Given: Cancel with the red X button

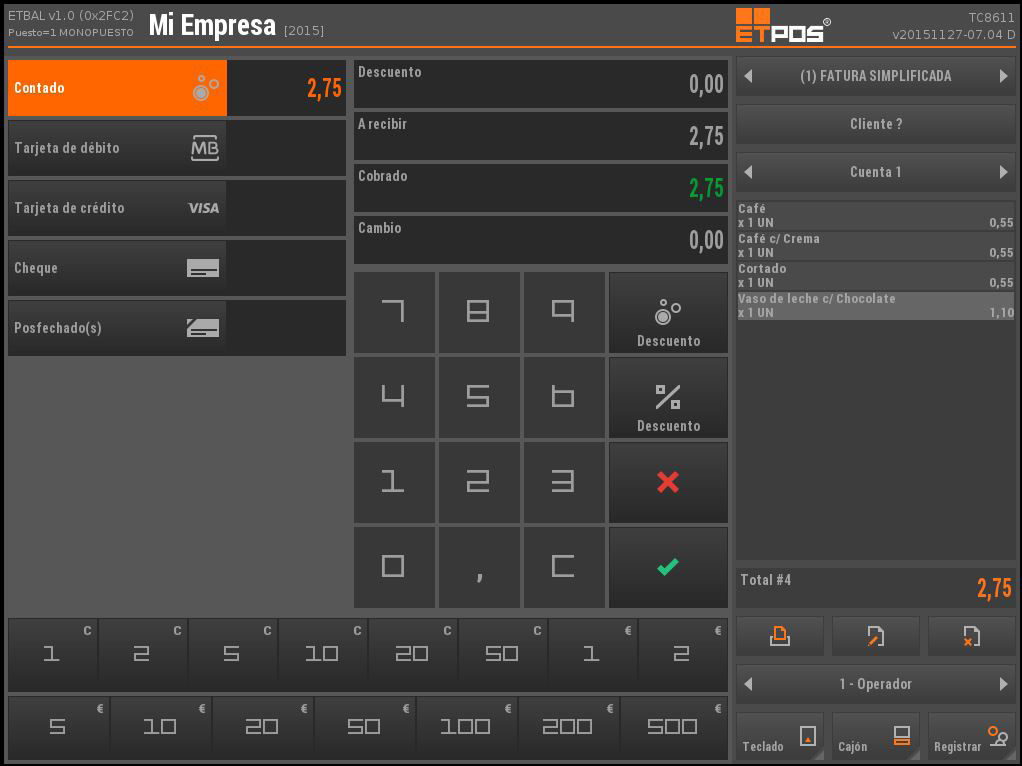Looking at the screenshot, I should [x=668, y=482].
